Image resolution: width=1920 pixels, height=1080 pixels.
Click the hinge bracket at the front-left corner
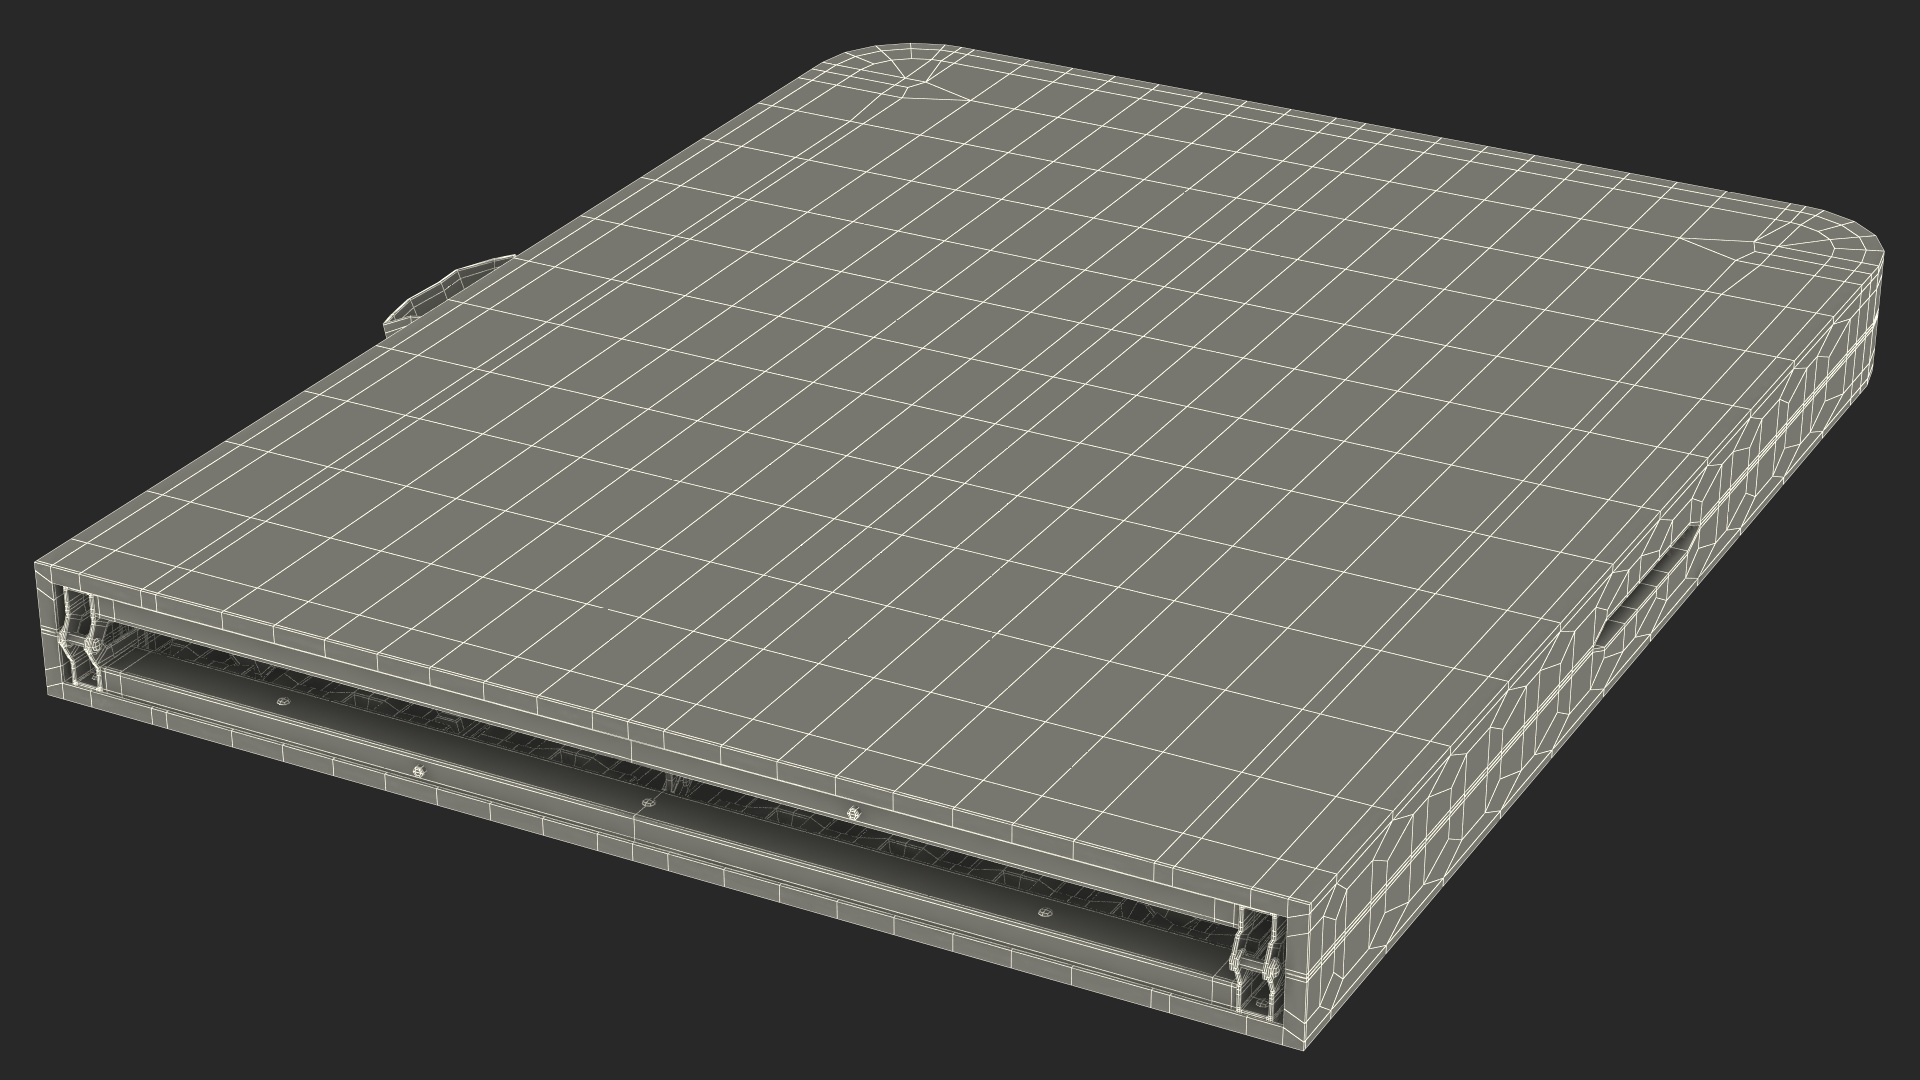point(80,640)
